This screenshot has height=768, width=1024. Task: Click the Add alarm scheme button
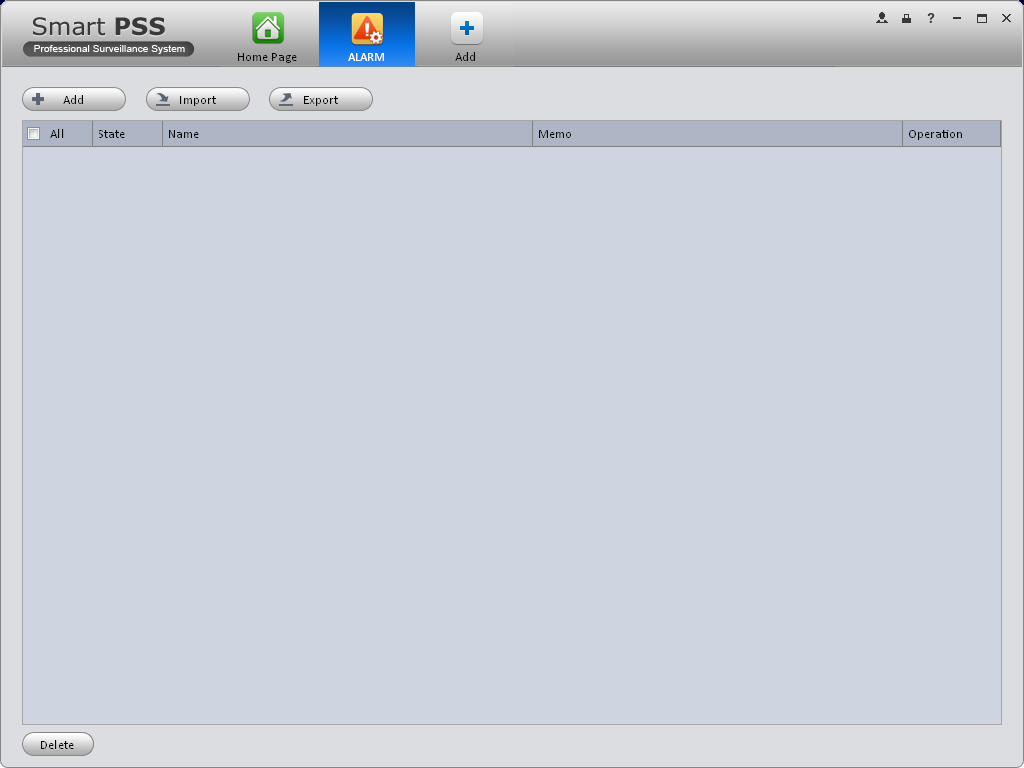74,99
